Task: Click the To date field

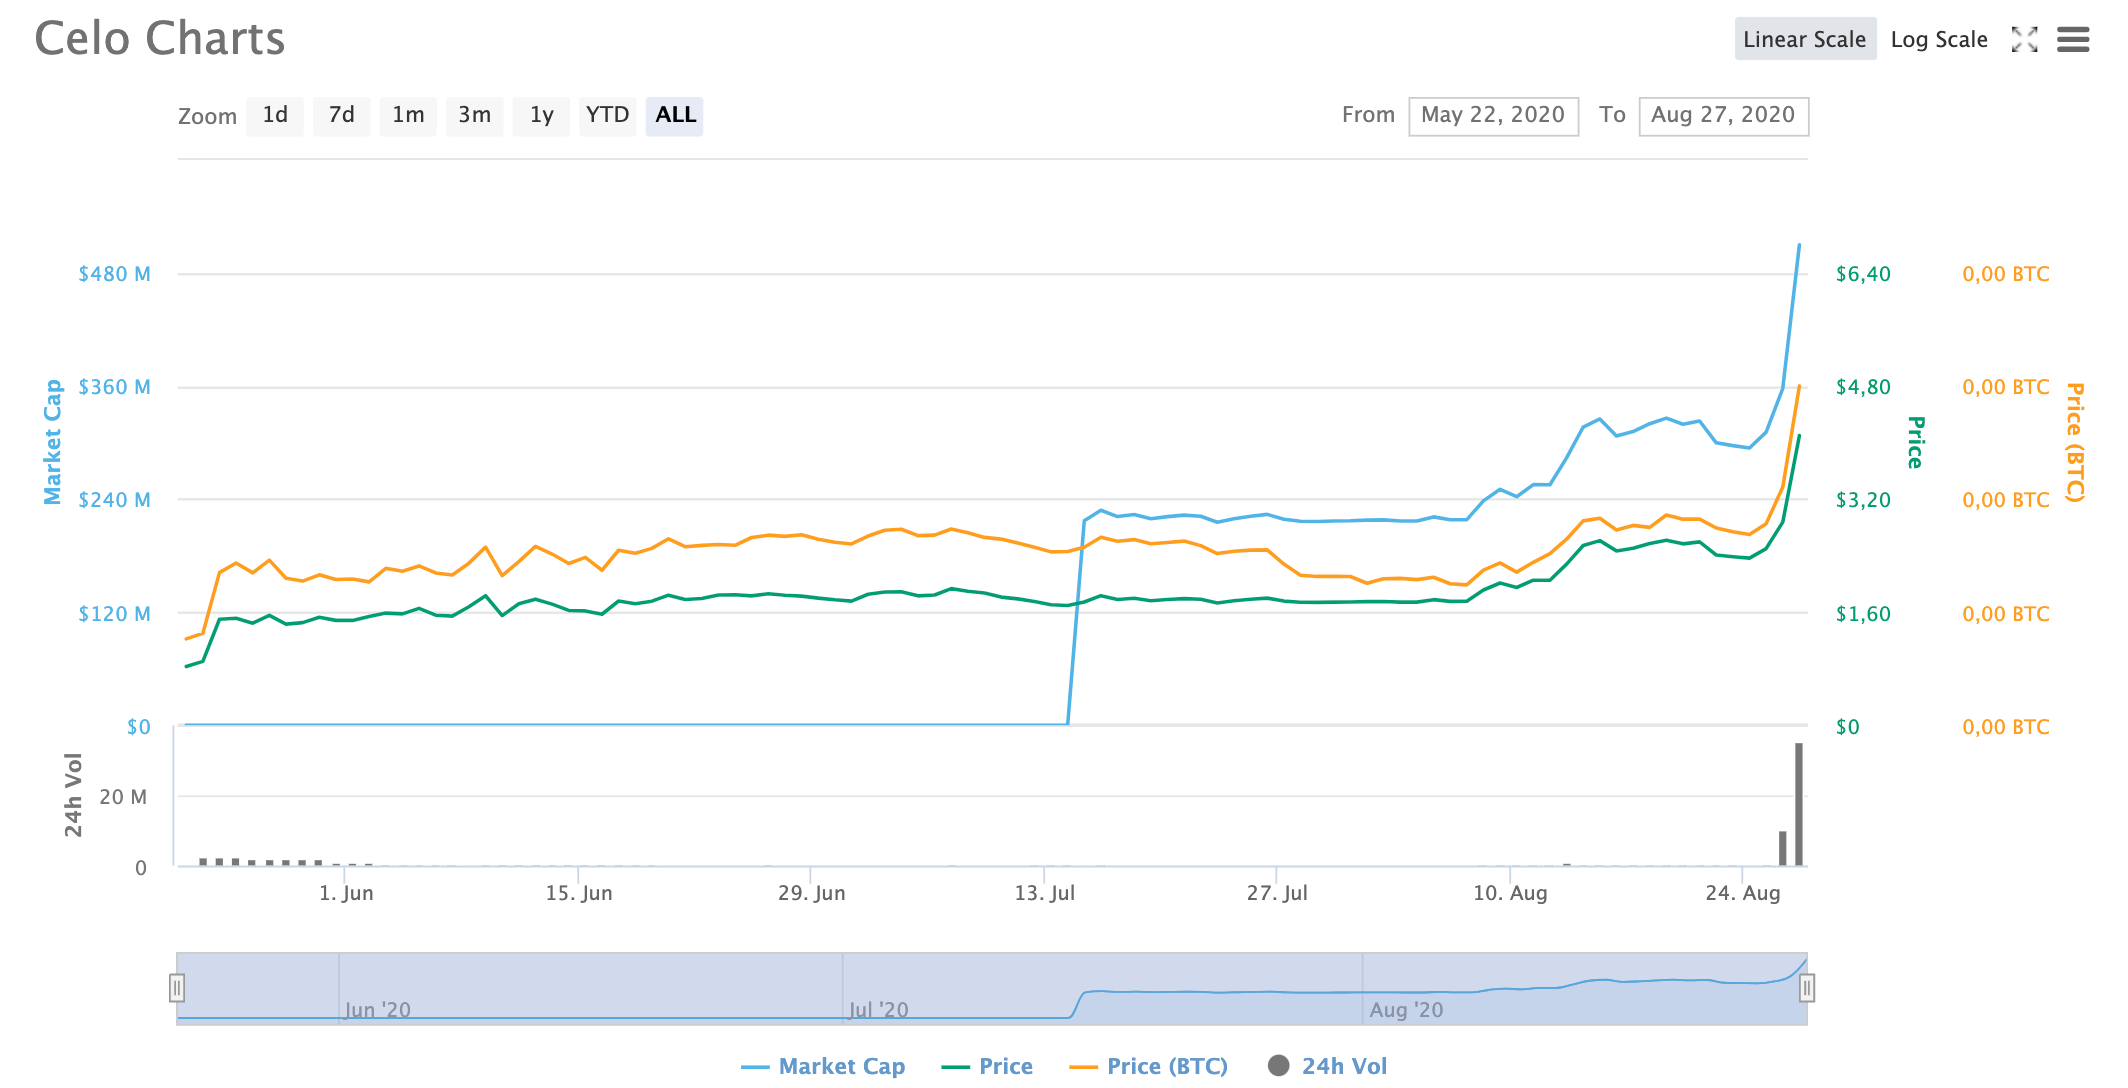Action: [x=1723, y=116]
